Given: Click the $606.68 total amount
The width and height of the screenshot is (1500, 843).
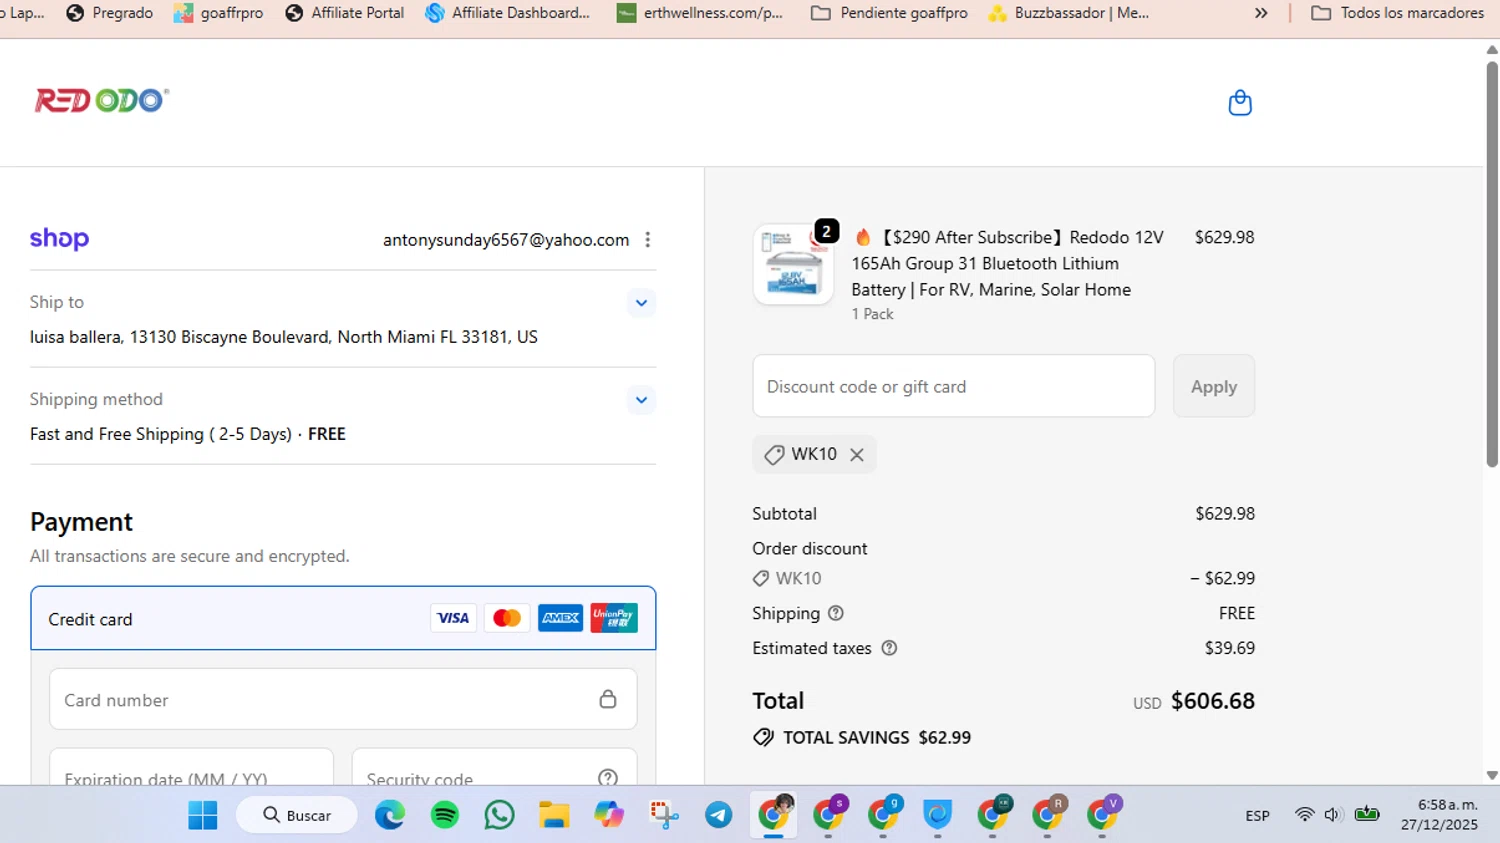Looking at the screenshot, I should click(1213, 701).
